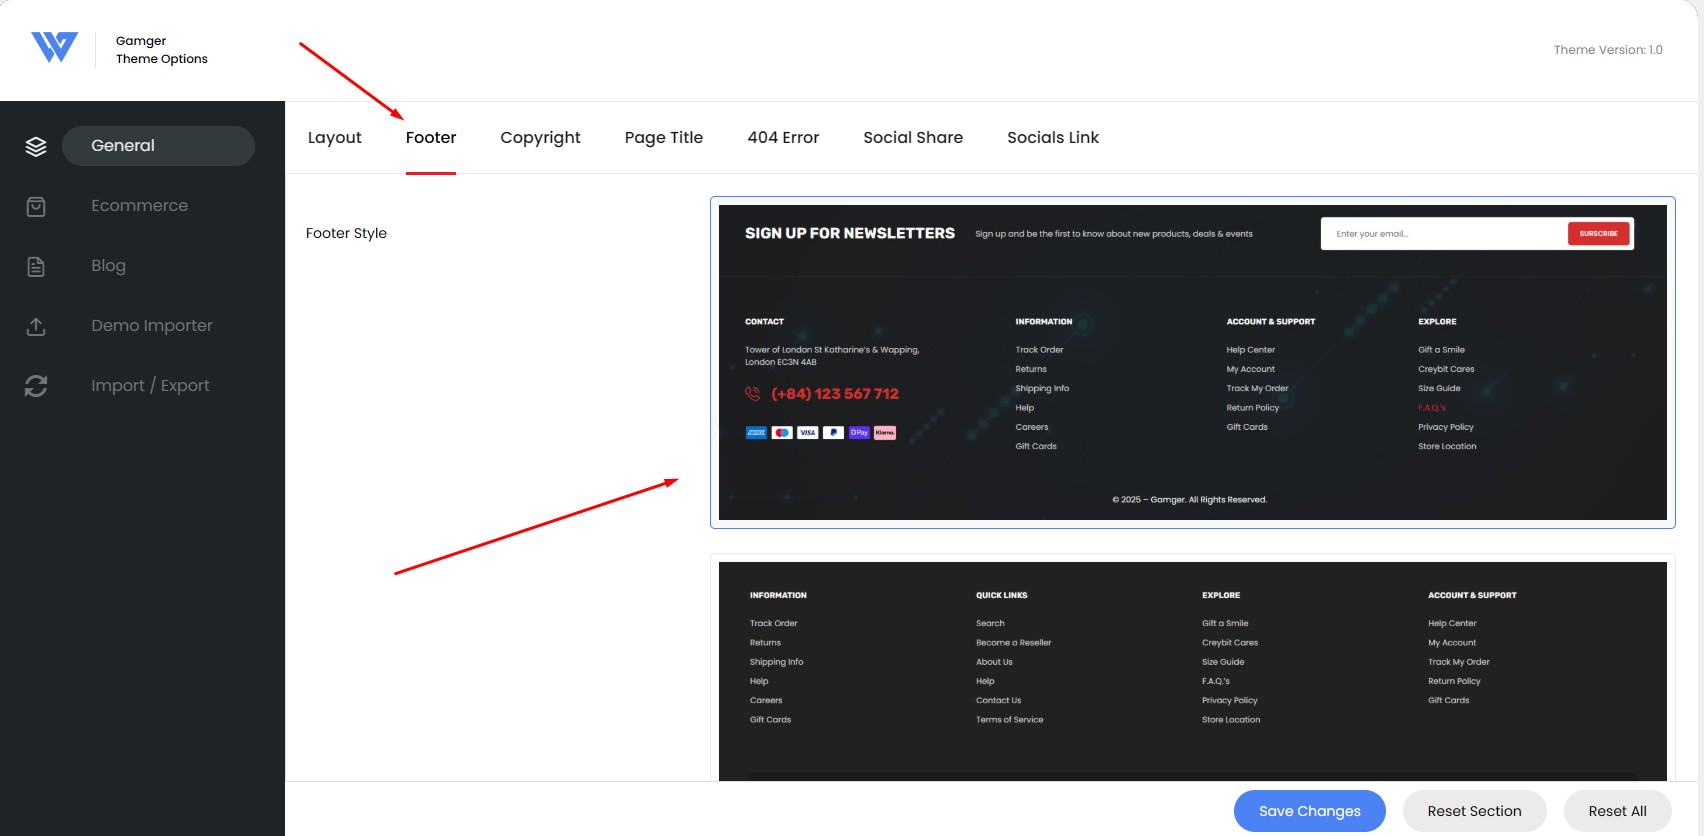Select the Social Share tab
The height and width of the screenshot is (836, 1704).
point(913,138)
